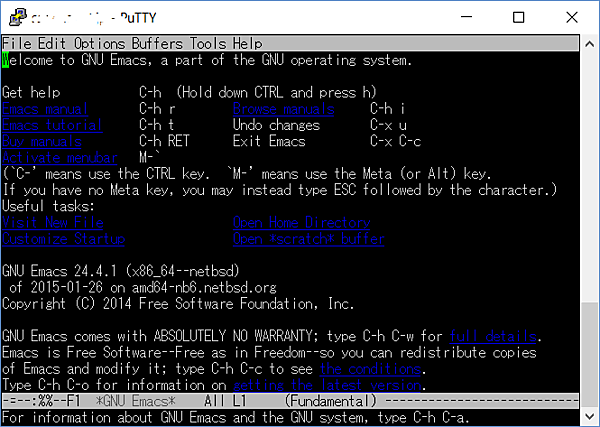Click the scrollbar thumb
This screenshot has height=427, width=600.
(x=590, y=354)
